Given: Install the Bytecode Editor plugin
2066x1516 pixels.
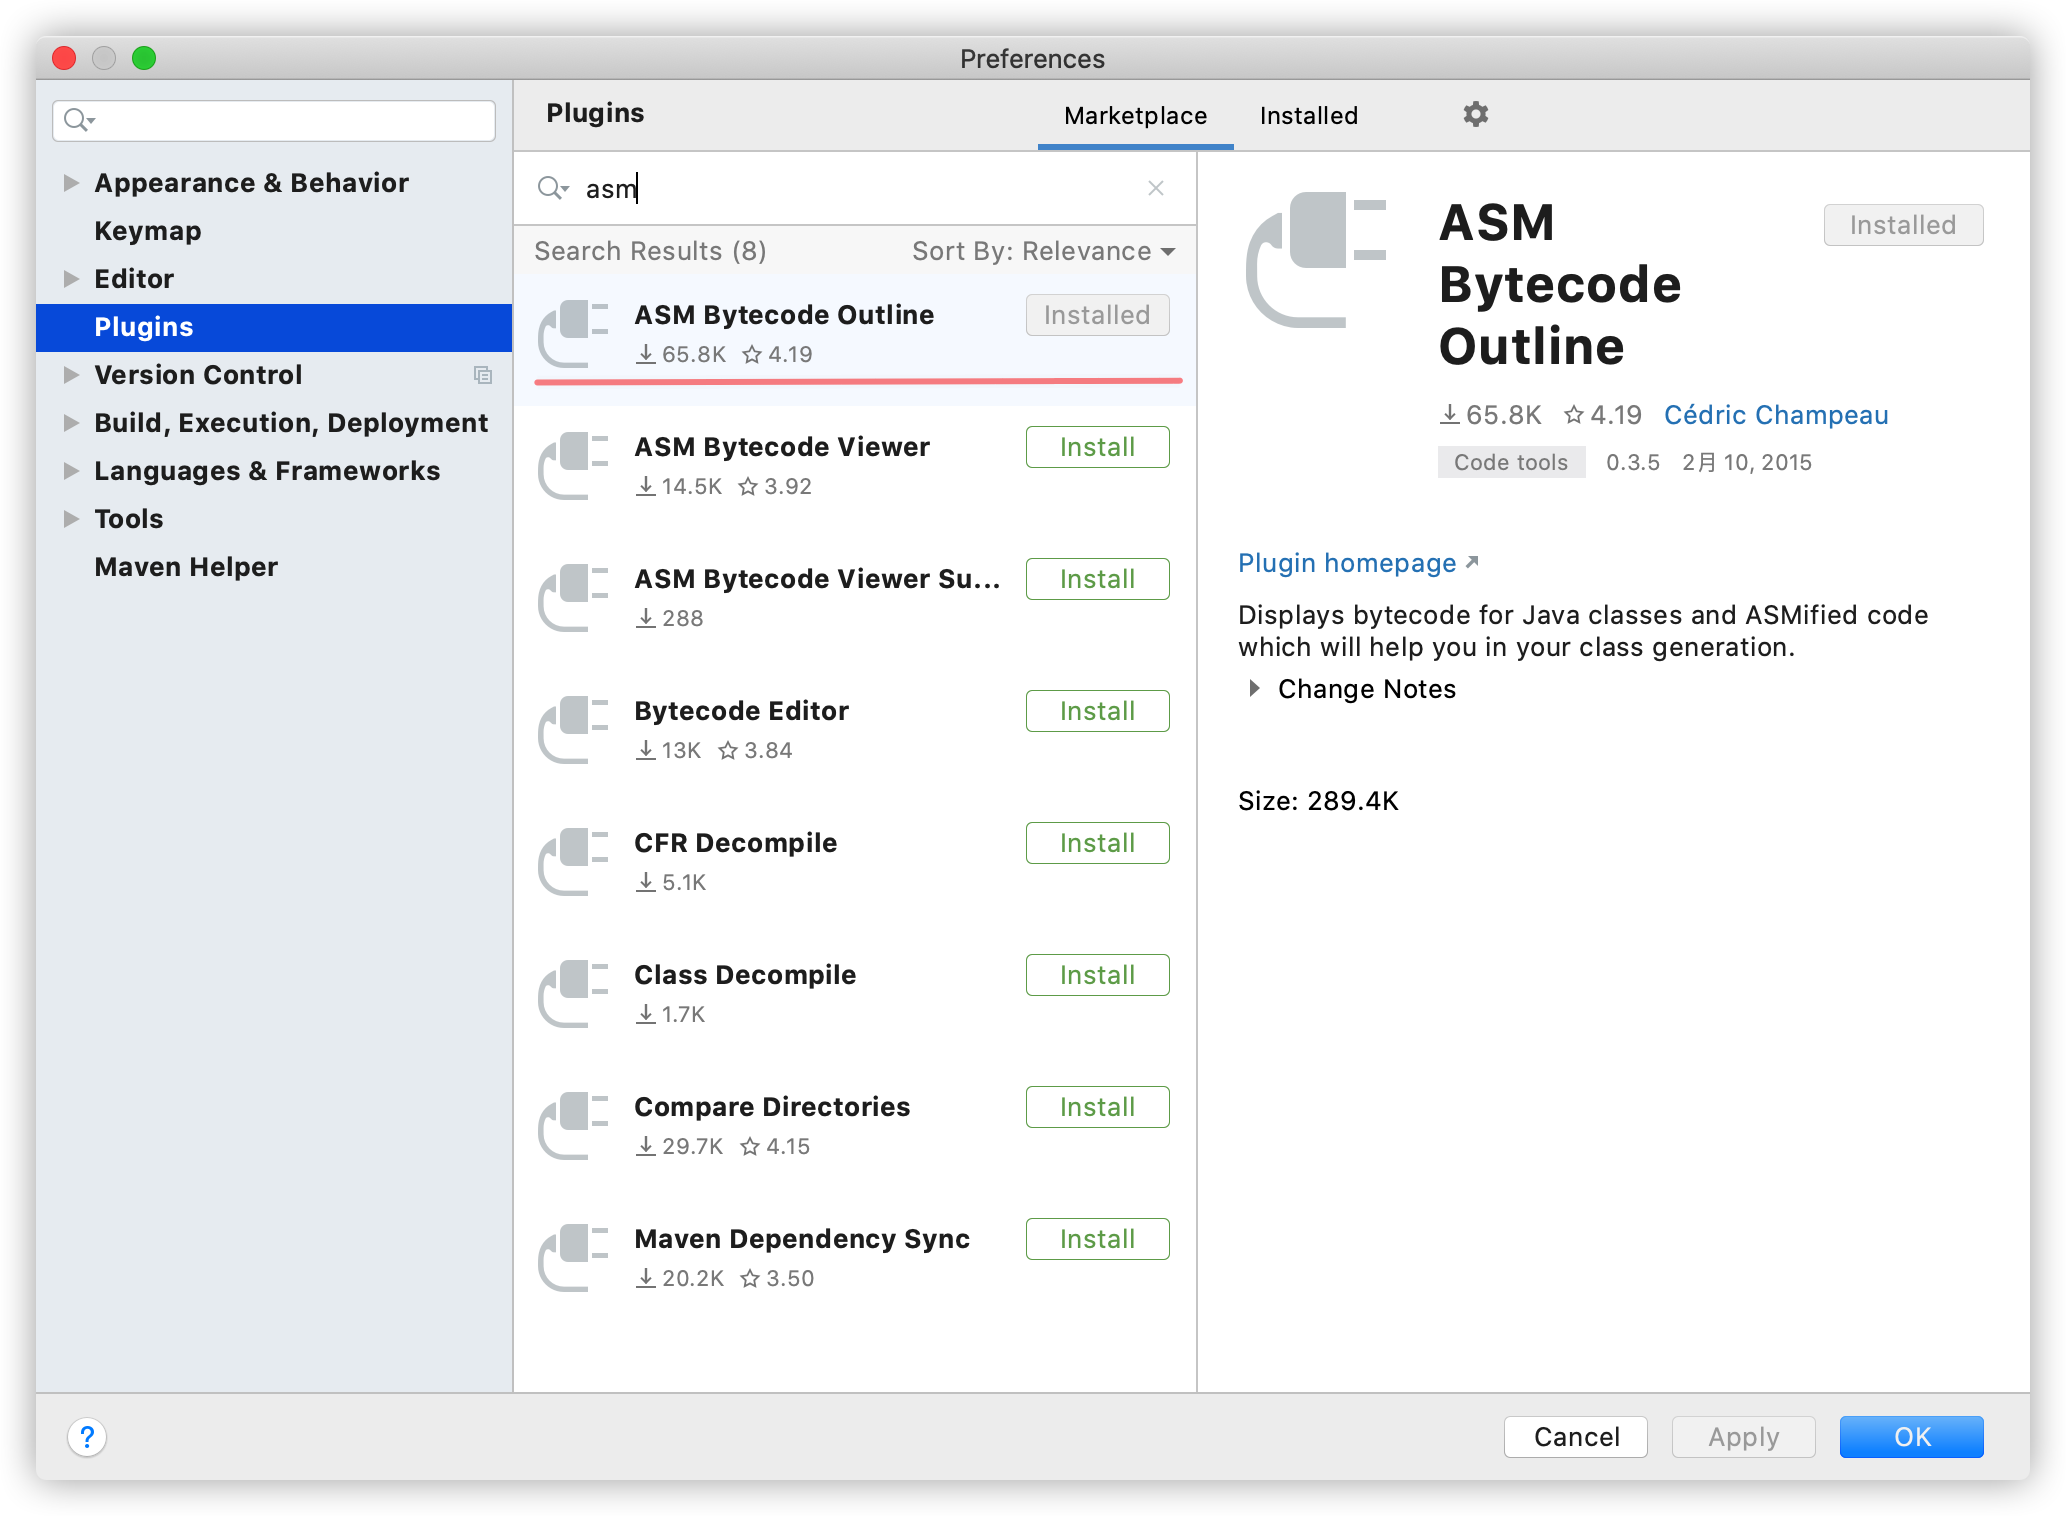Looking at the screenshot, I should click(x=1097, y=711).
